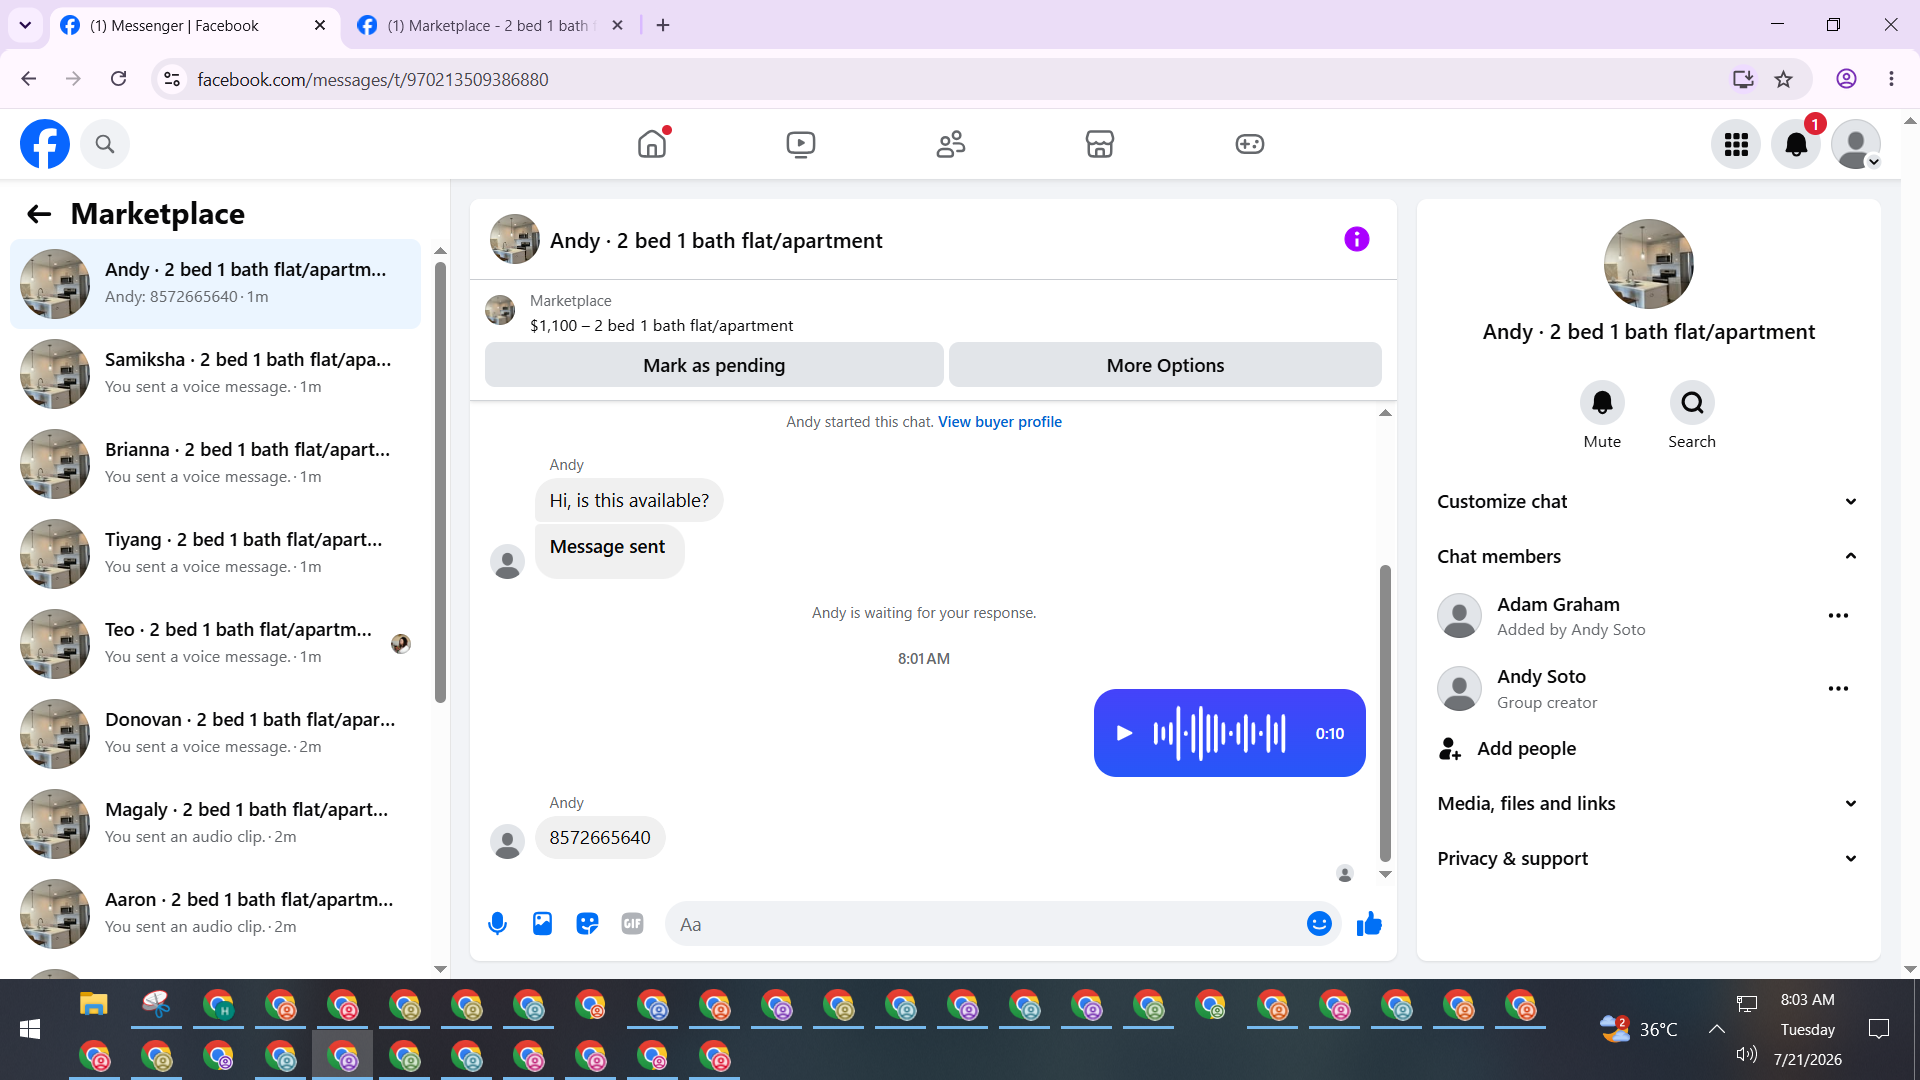
Task: Click the voice message waveform
Action: click(x=1219, y=733)
